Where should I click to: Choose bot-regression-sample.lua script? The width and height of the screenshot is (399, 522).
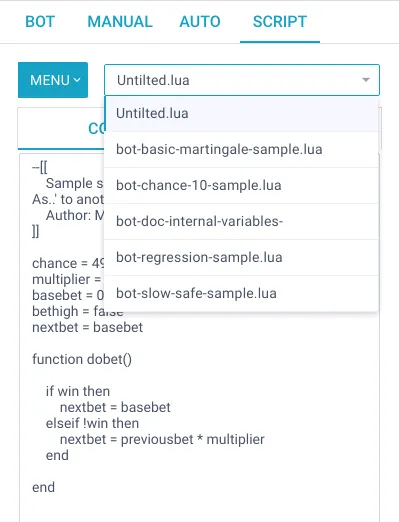click(242, 258)
